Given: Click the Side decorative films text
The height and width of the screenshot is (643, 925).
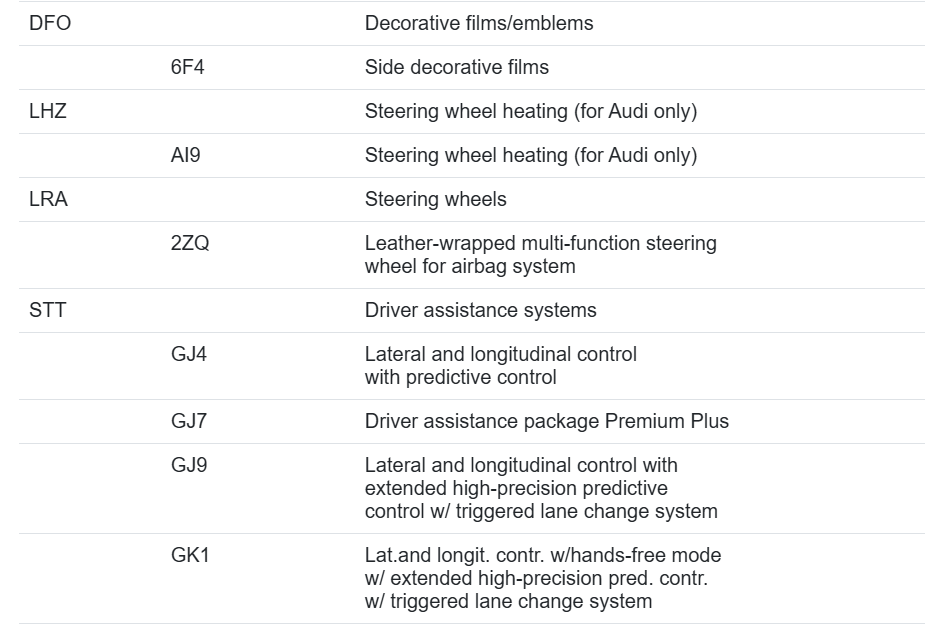Looking at the screenshot, I should click(457, 67).
